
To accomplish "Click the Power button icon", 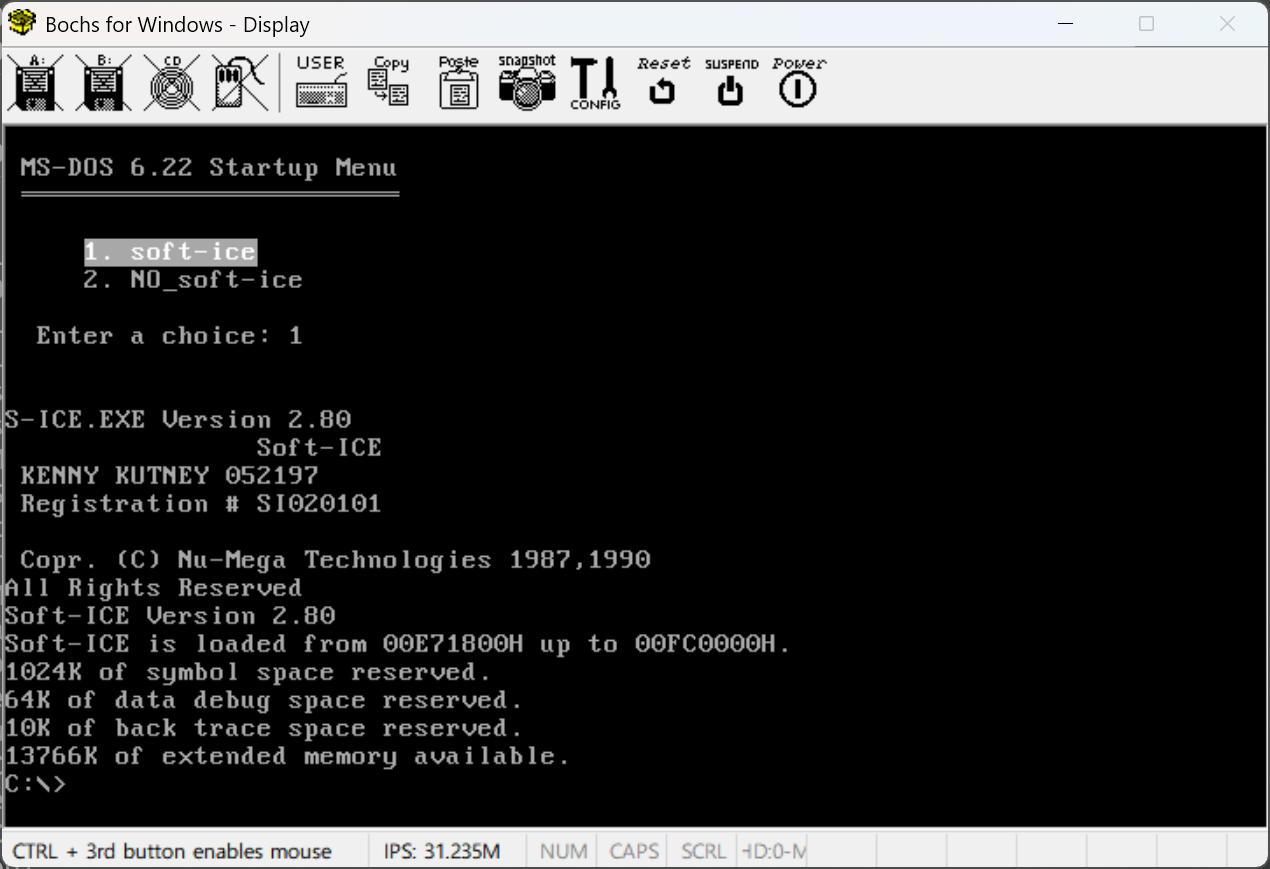I will pos(798,83).
